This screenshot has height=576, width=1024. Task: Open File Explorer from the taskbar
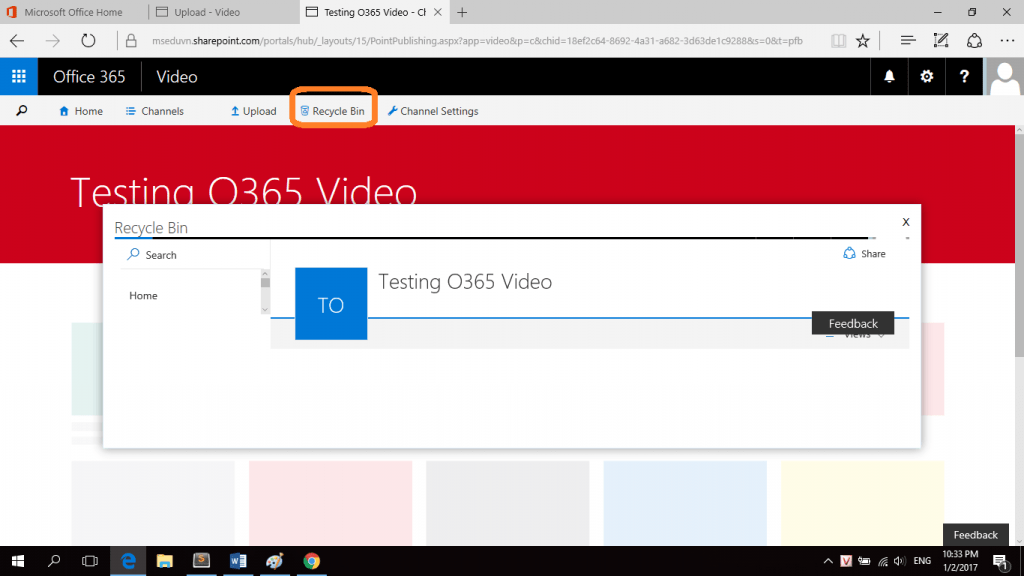click(x=165, y=561)
